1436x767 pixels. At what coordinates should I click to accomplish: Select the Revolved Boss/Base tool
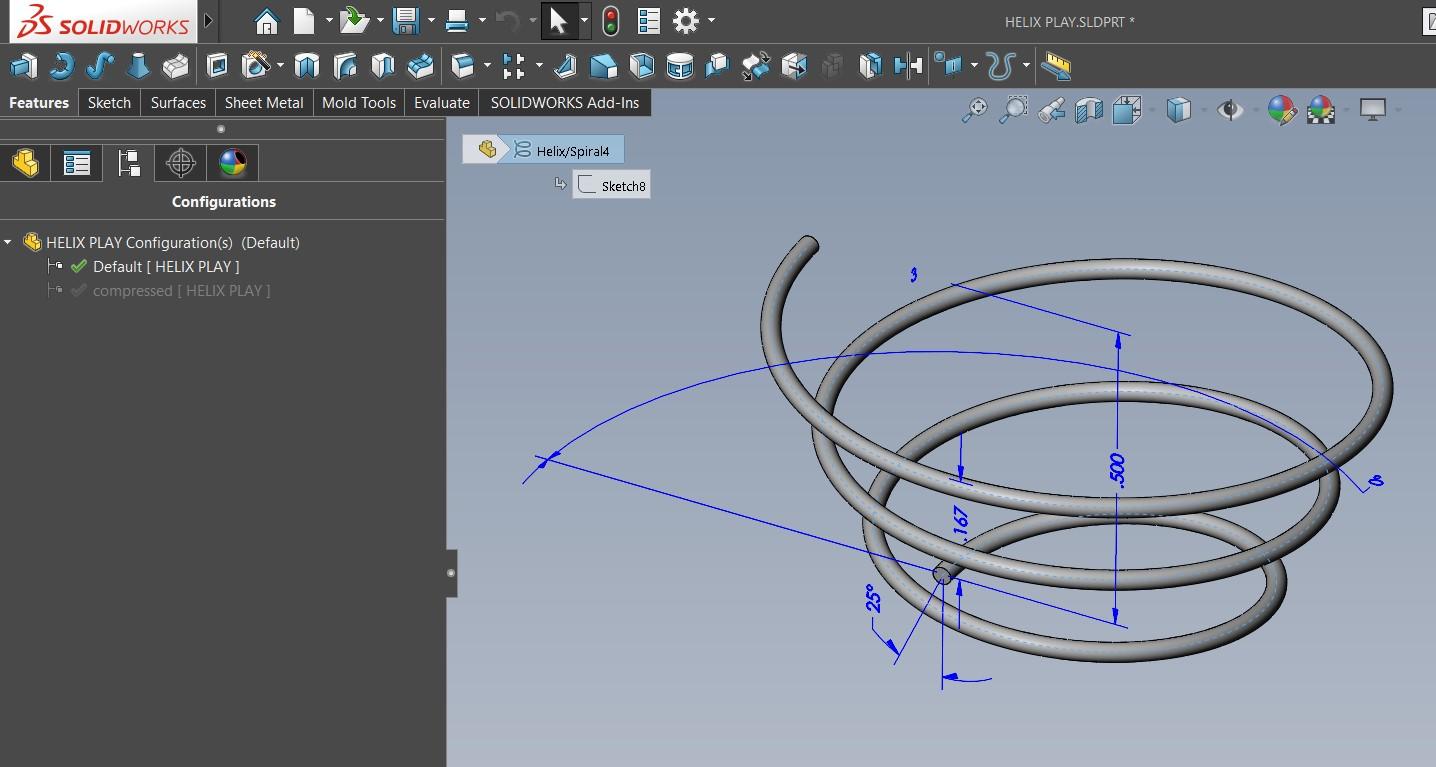(61, 66)
